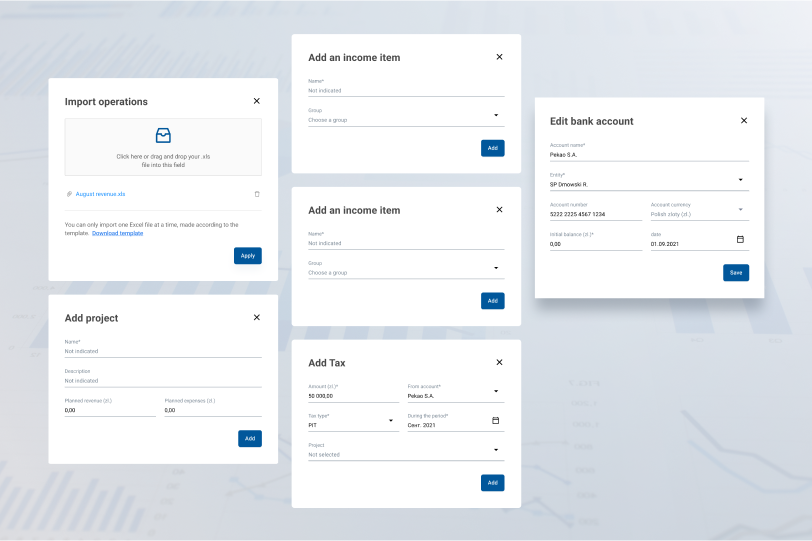The image size is (812, 541).
Task: Expand the From account dropdown in Add Tax
Action: pos(496,391)
